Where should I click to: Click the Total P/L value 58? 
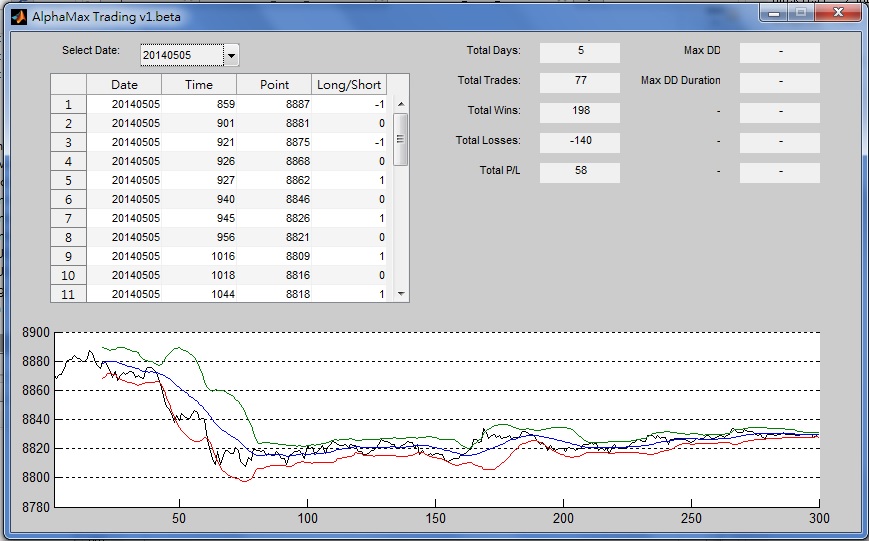(580, 172)
